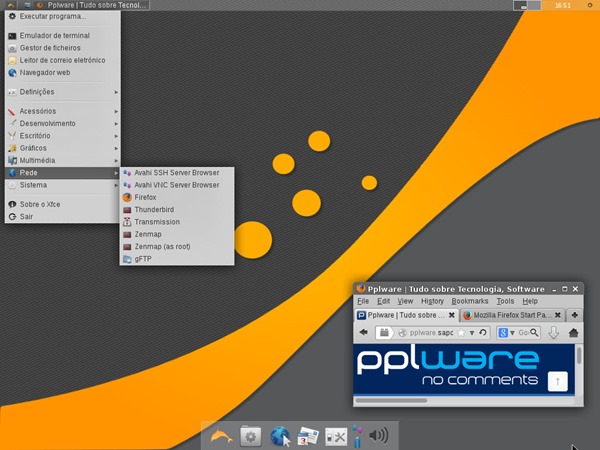The image size is (600, 450).
Task: Go to Firefox home page icon
Action: (573, 333)
